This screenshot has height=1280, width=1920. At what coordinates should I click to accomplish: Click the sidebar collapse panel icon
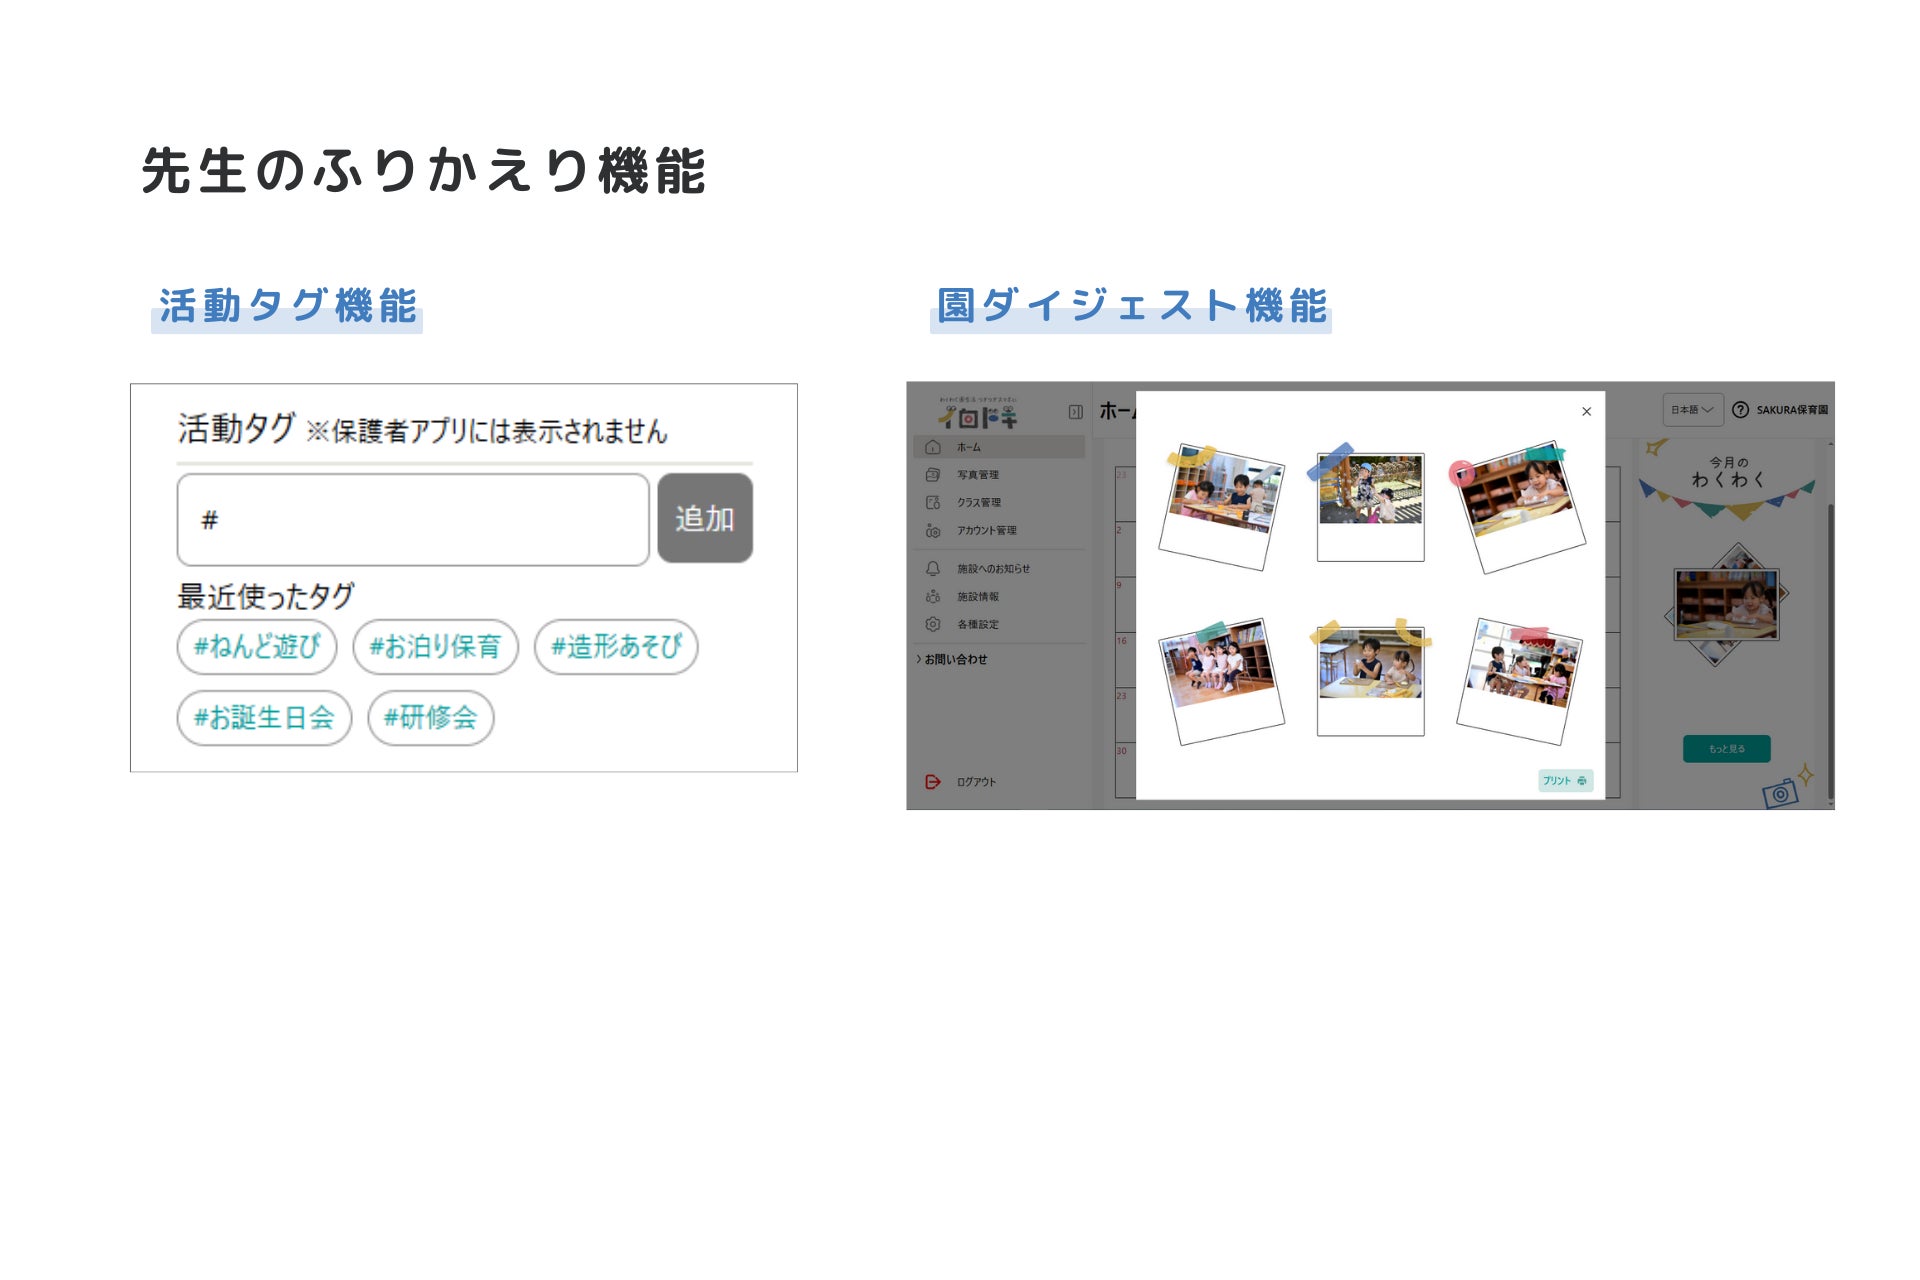click(1075, 412)
